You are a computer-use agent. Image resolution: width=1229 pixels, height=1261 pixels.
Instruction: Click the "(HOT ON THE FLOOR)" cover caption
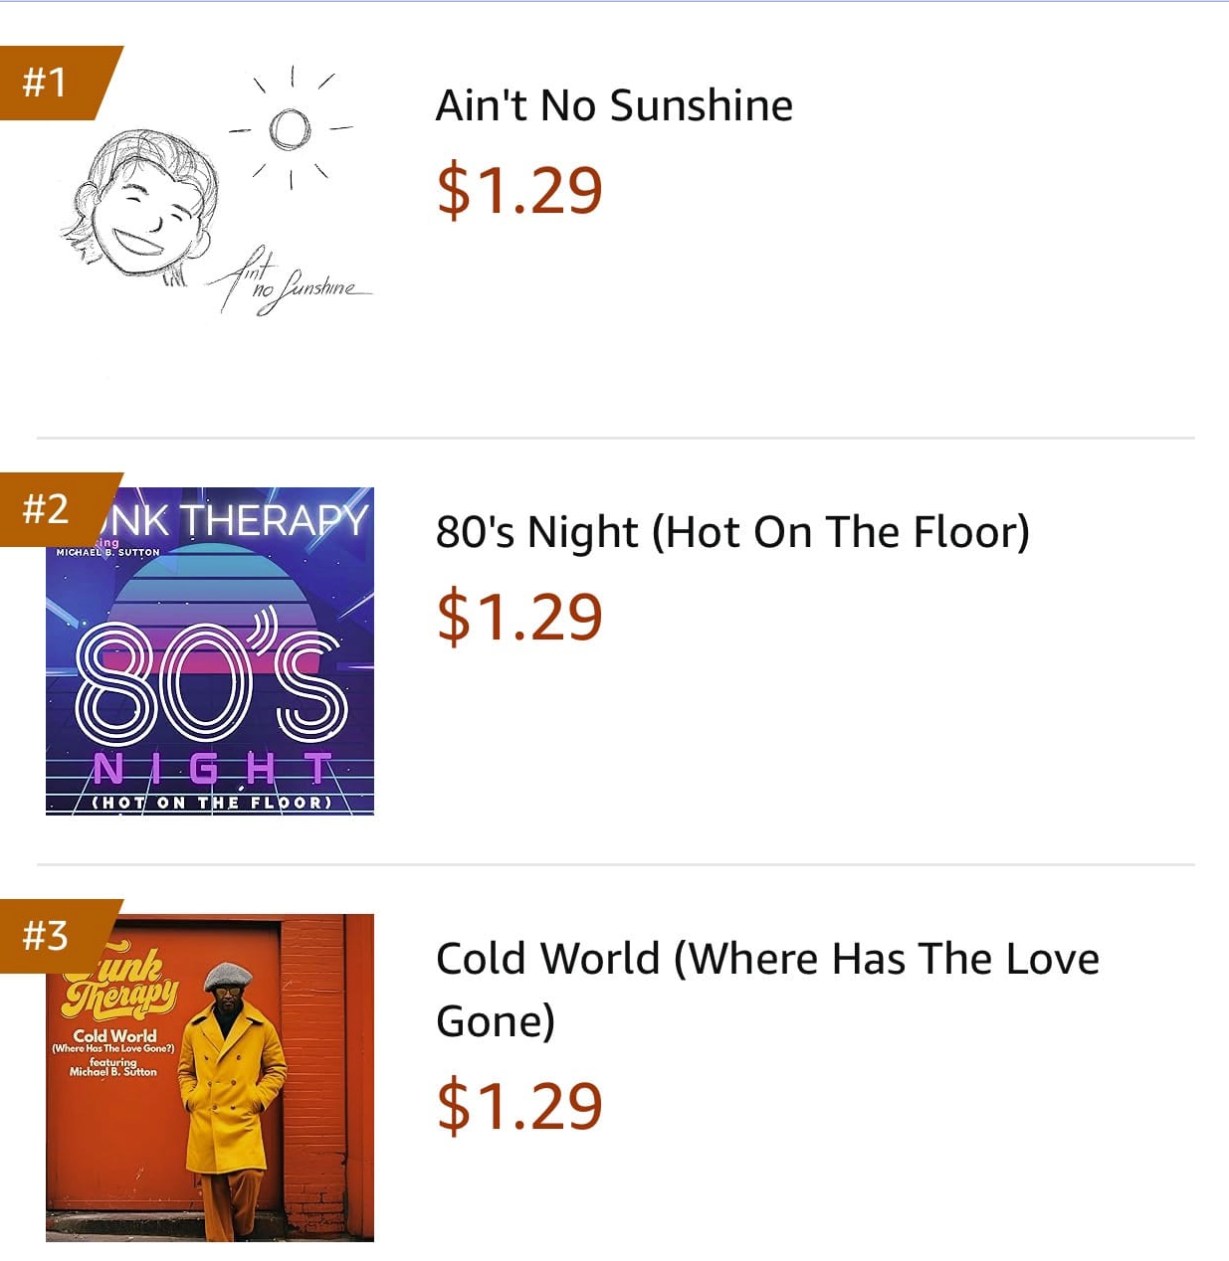coord(211,803)
